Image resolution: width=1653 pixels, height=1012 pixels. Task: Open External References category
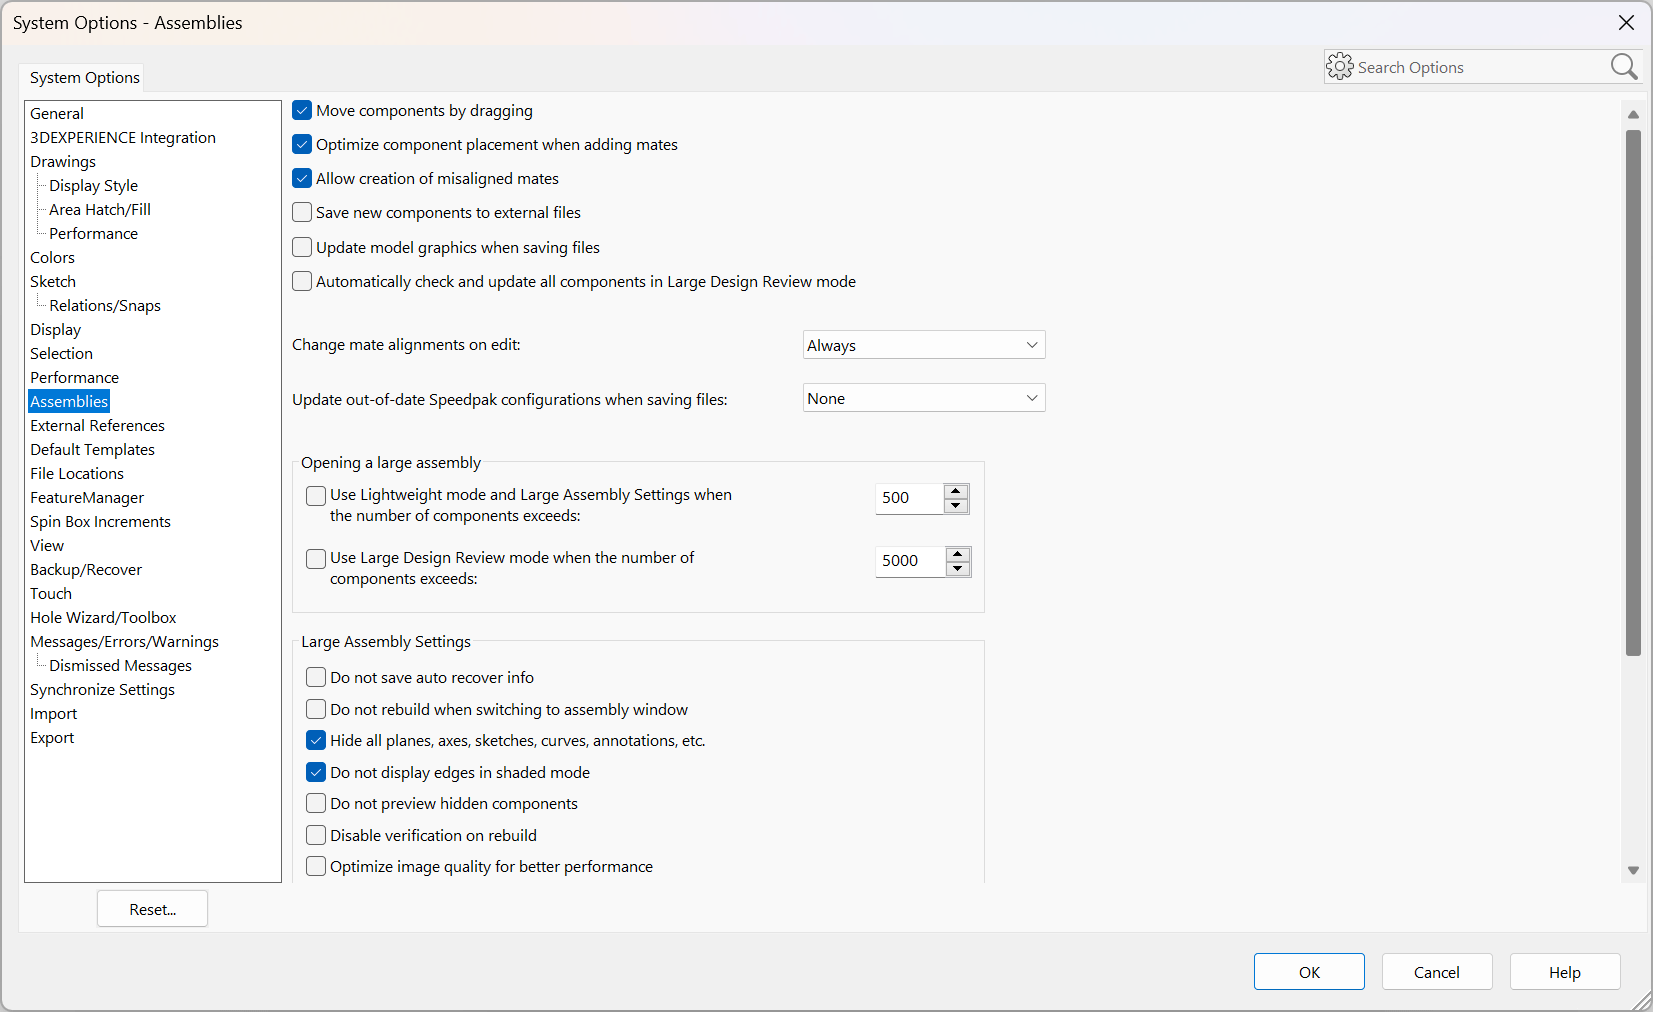click(97, 425)
